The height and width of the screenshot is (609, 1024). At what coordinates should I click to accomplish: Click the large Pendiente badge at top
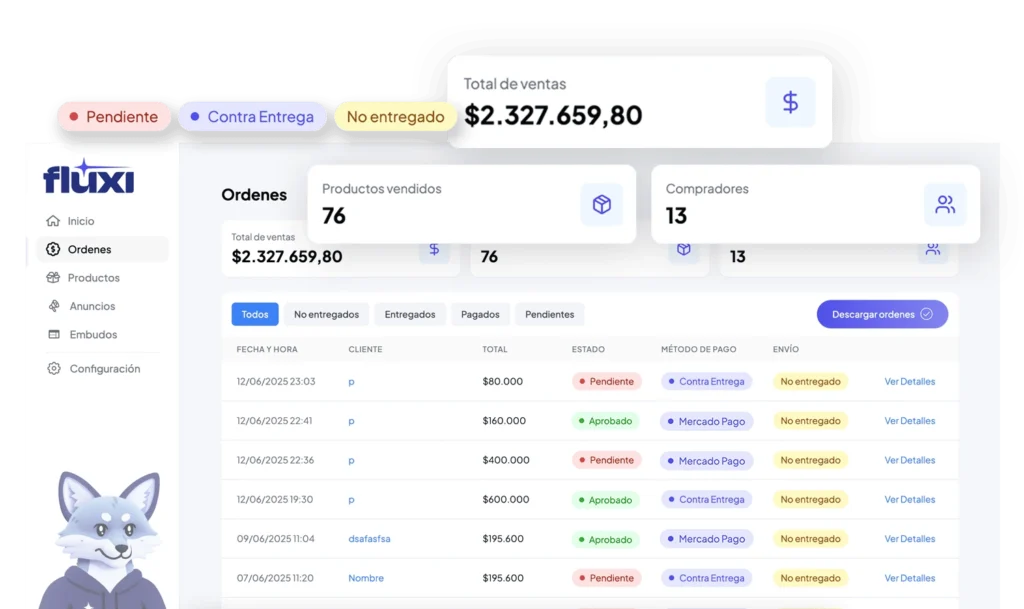tap(114, 117)
